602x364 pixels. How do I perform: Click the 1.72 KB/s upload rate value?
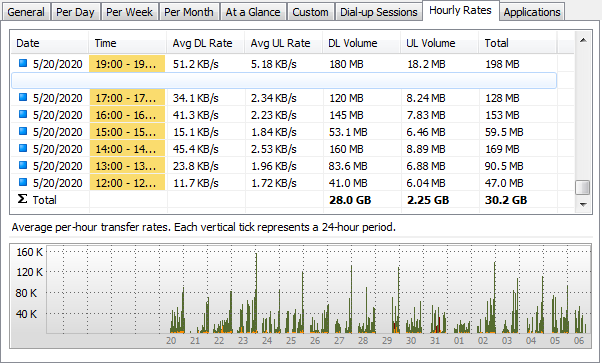coord(274,183)
